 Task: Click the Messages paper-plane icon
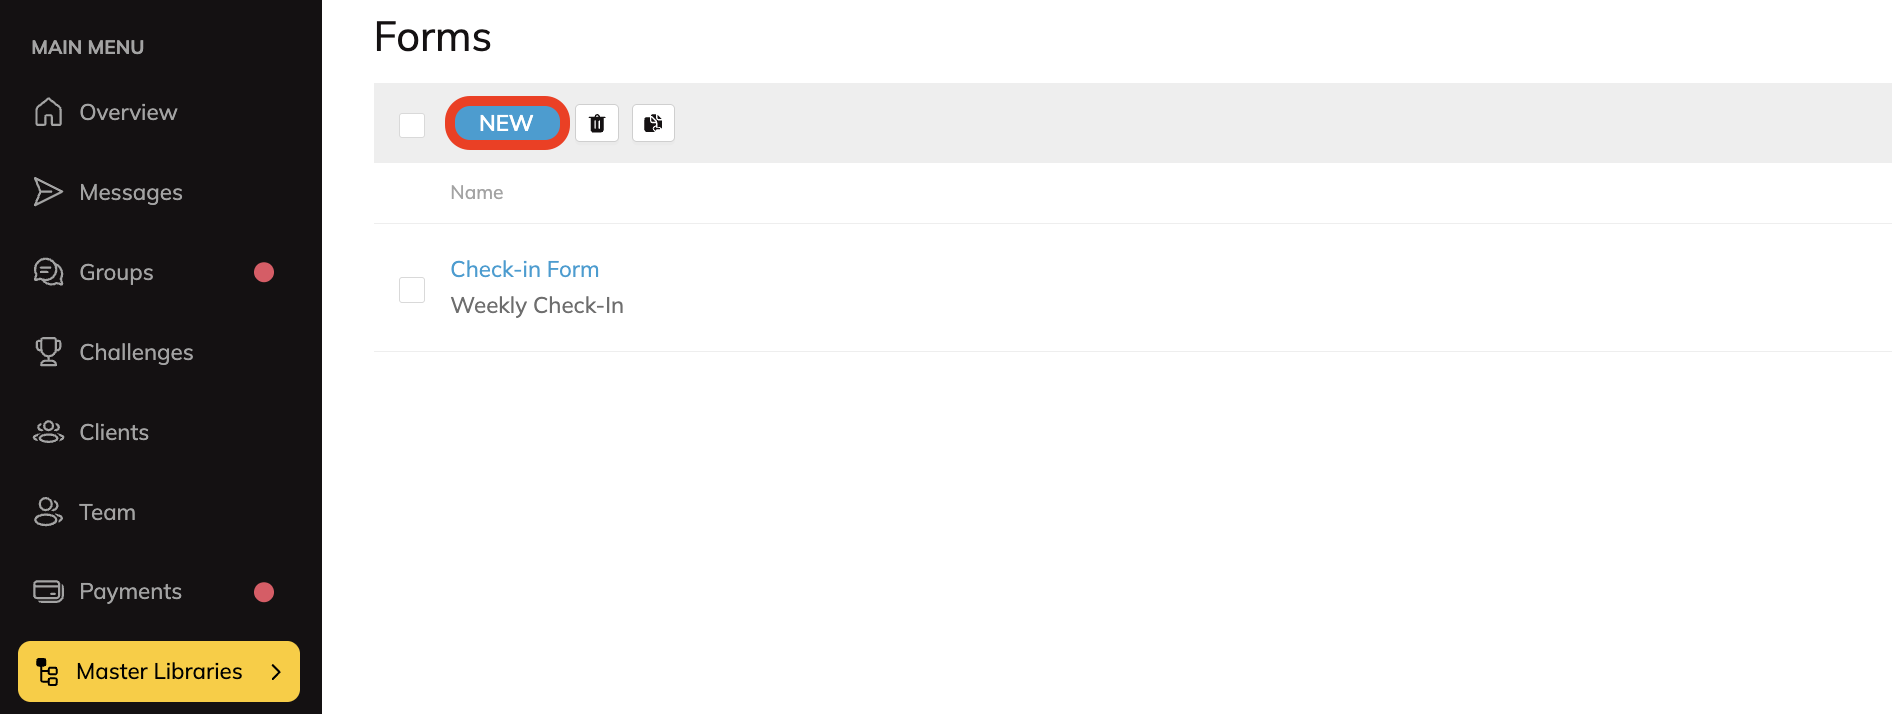[48, 192]
